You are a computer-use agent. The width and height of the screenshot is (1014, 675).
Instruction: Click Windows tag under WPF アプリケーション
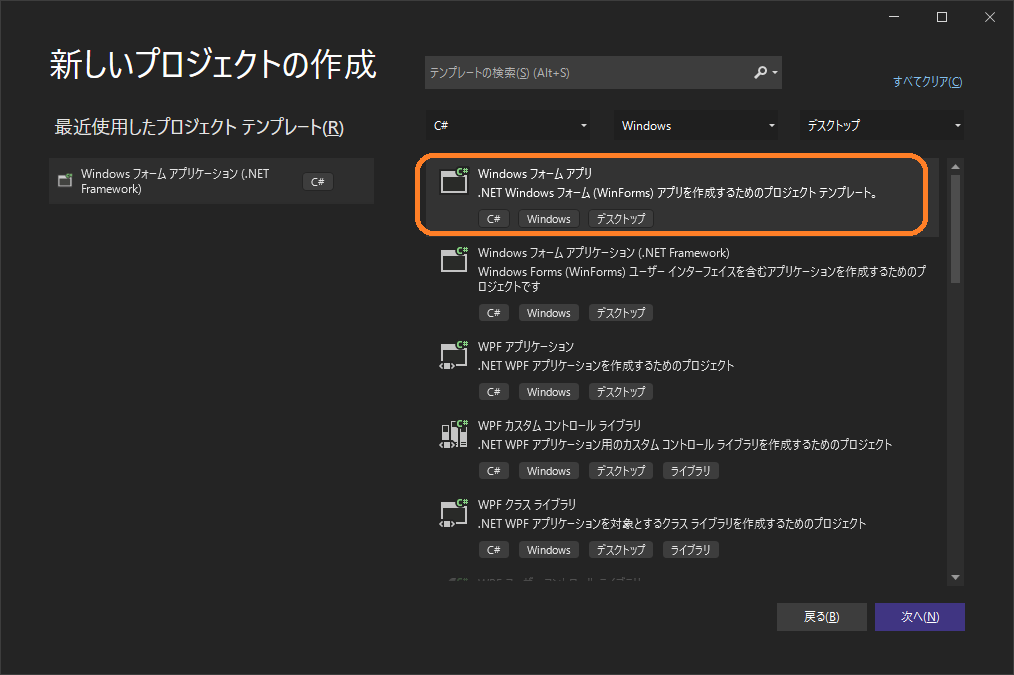click(x=548, y=392)
